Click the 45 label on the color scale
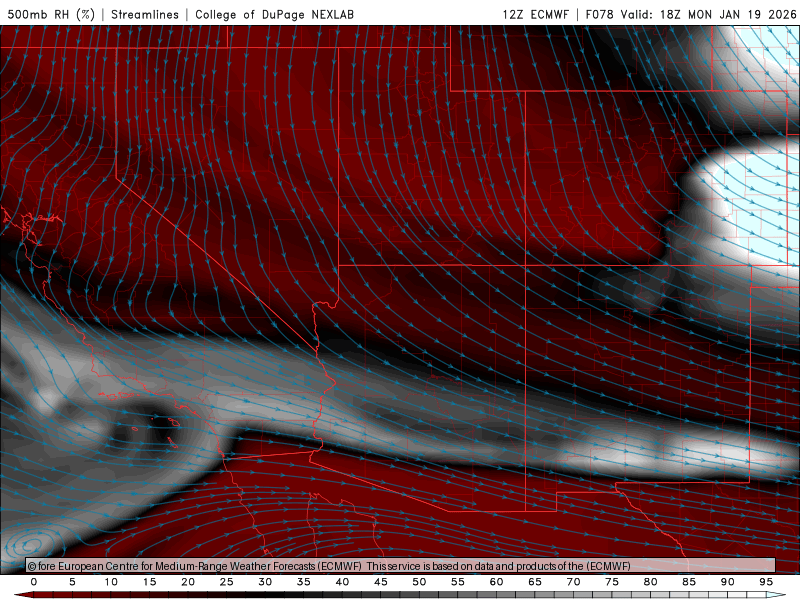Image resolution: width=800 pixels, height=600 pixels. 381,582
